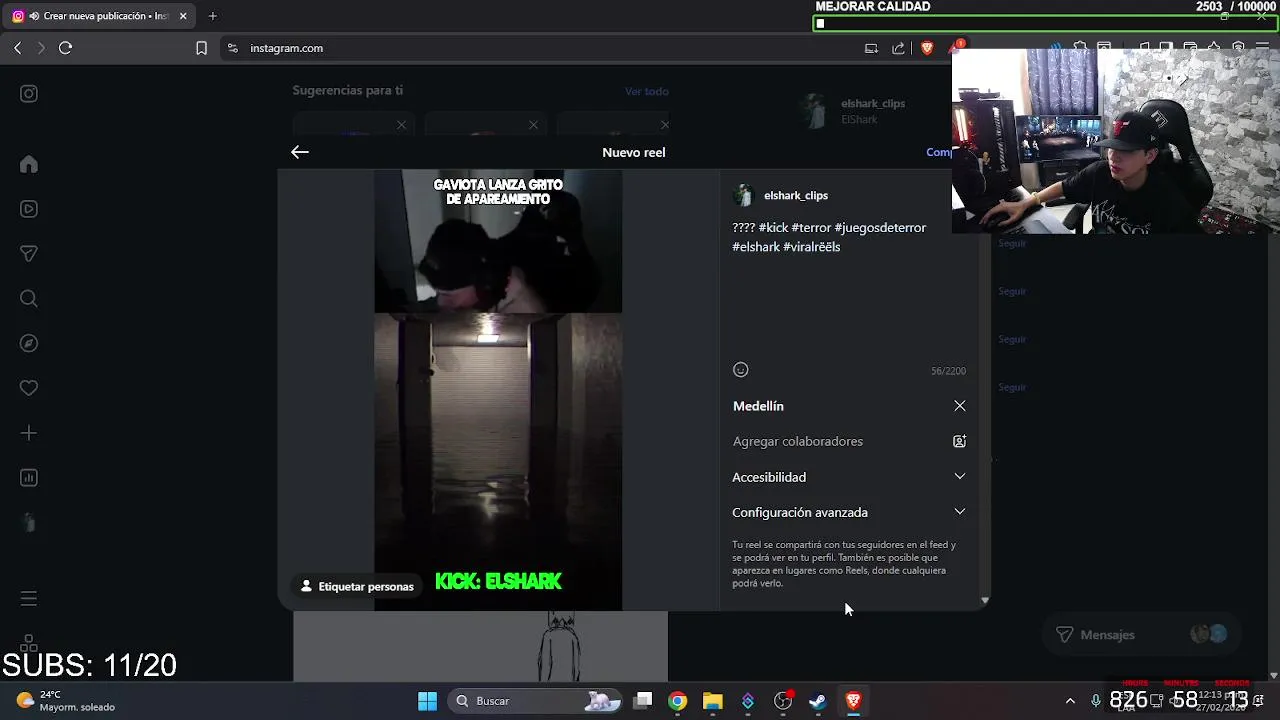Open direct messages paper-plane sidebar icon
Viewport: 1280px width, 720px height.
coord(29,254)
